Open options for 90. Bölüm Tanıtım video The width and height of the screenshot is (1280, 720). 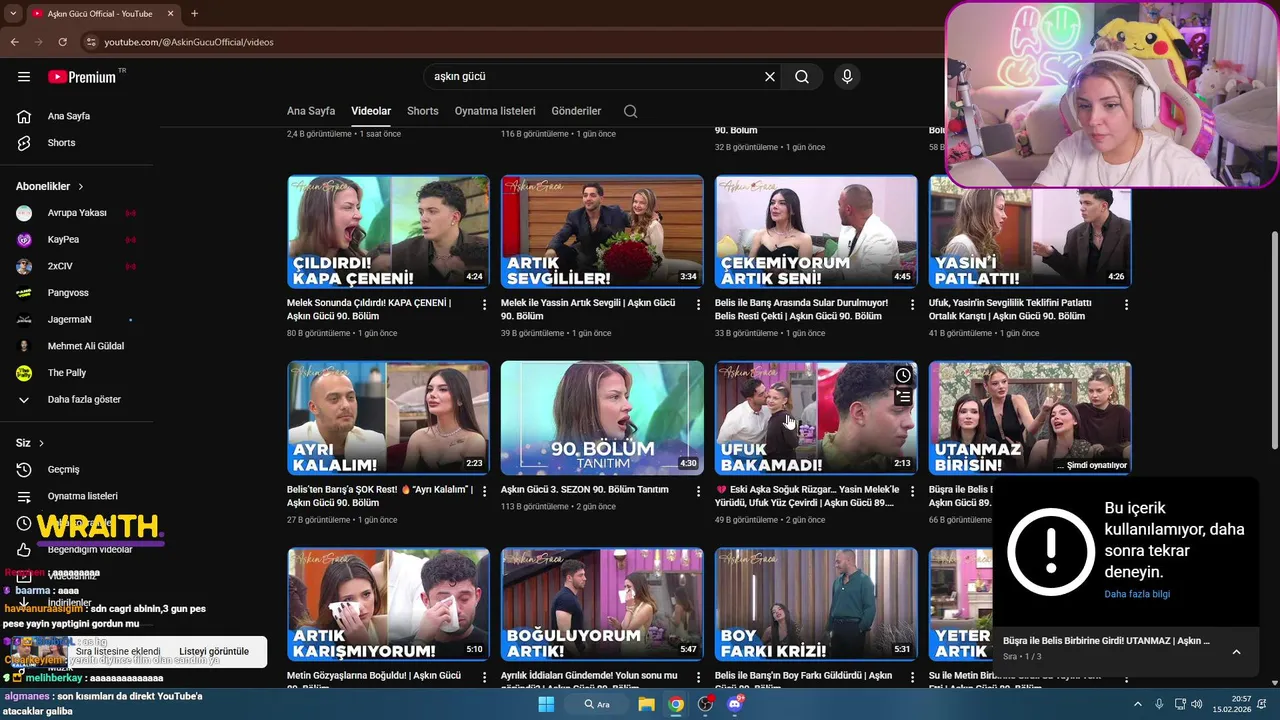click(x=698, y=491)
